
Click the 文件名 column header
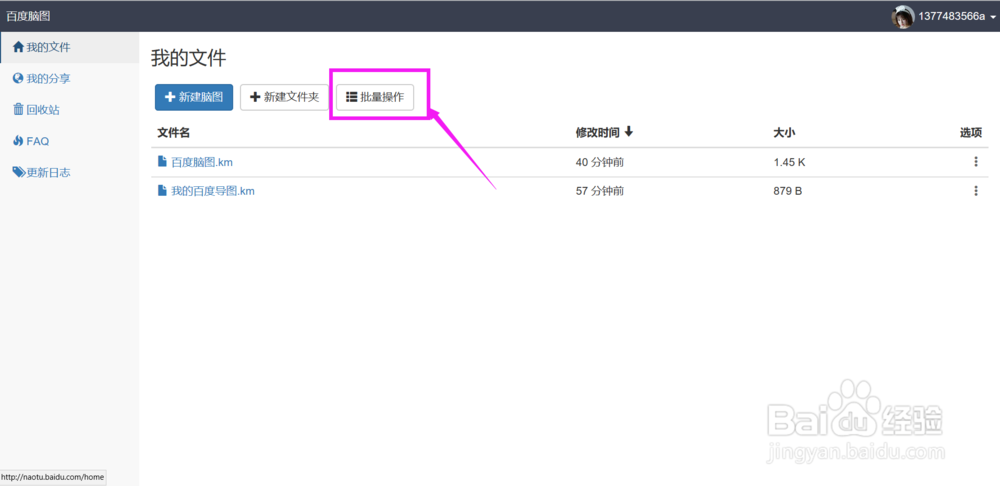(x=173, y=133)
